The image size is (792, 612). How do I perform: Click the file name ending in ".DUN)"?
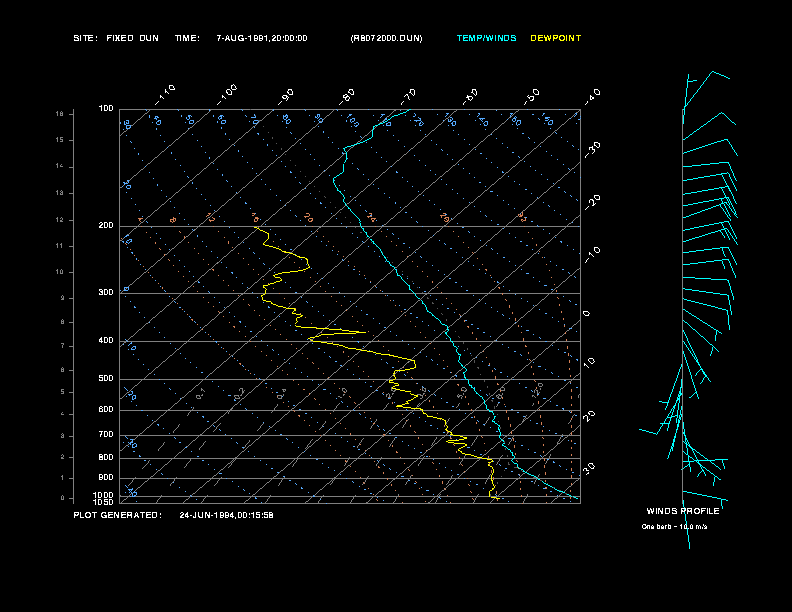tap(386, 38)
